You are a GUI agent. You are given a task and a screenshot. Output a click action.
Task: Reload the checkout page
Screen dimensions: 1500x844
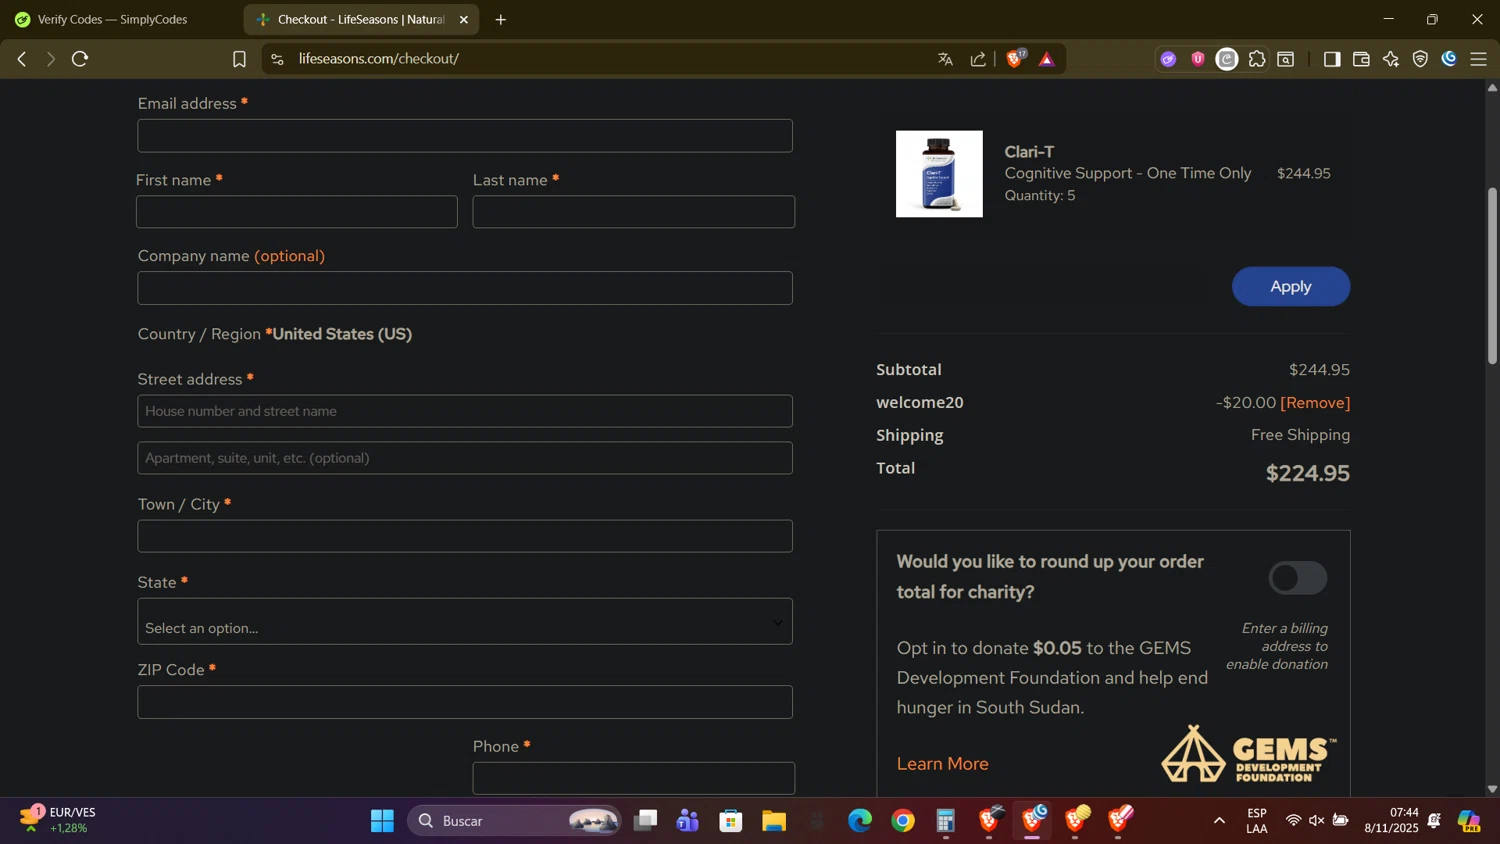tap(81, 59)
